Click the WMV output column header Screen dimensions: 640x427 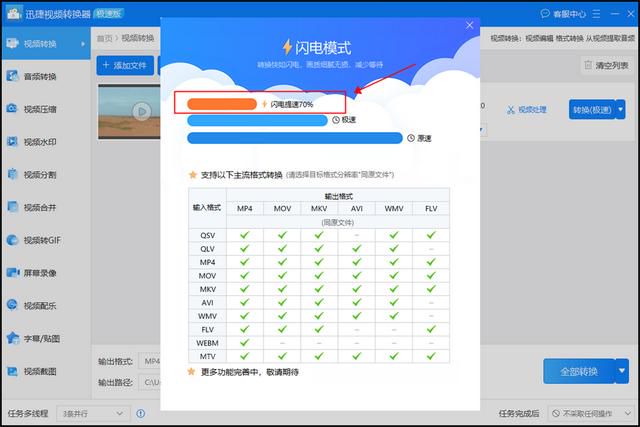coord(394,209)
